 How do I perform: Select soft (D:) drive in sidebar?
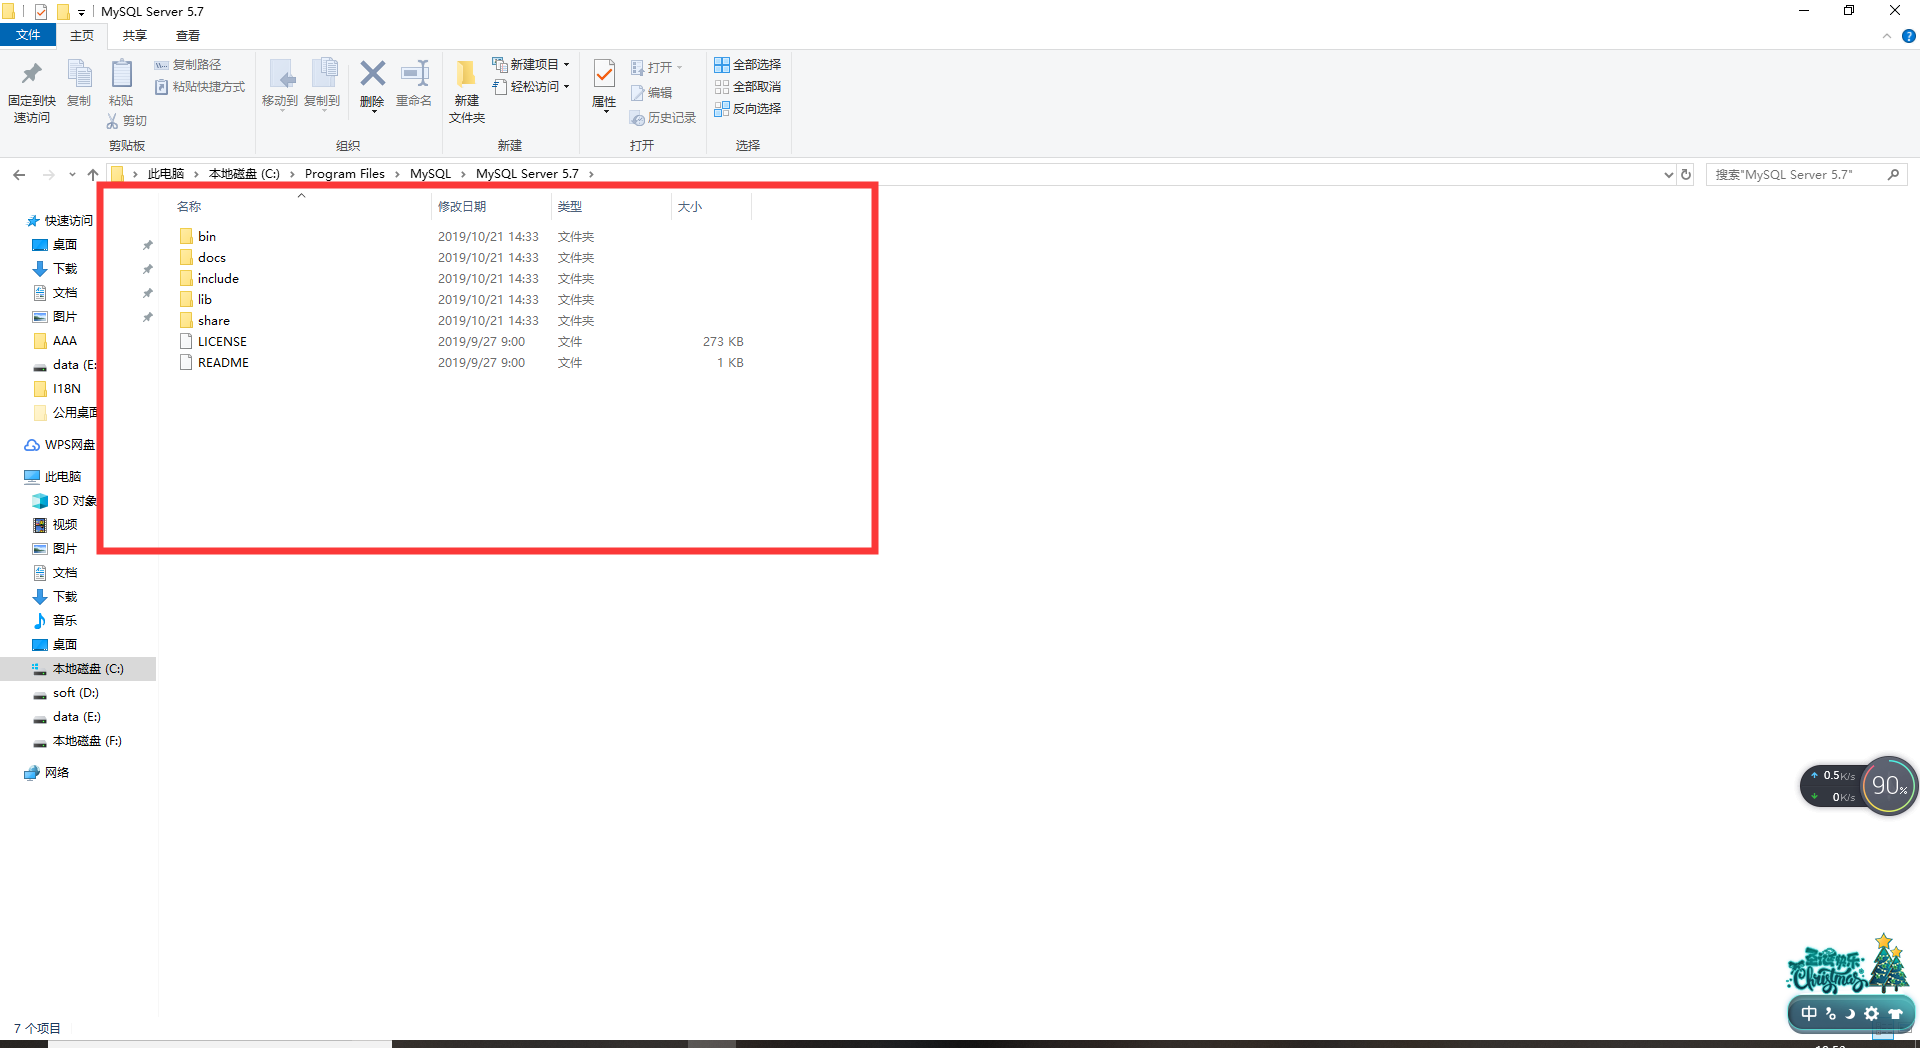tap(76, 693)
